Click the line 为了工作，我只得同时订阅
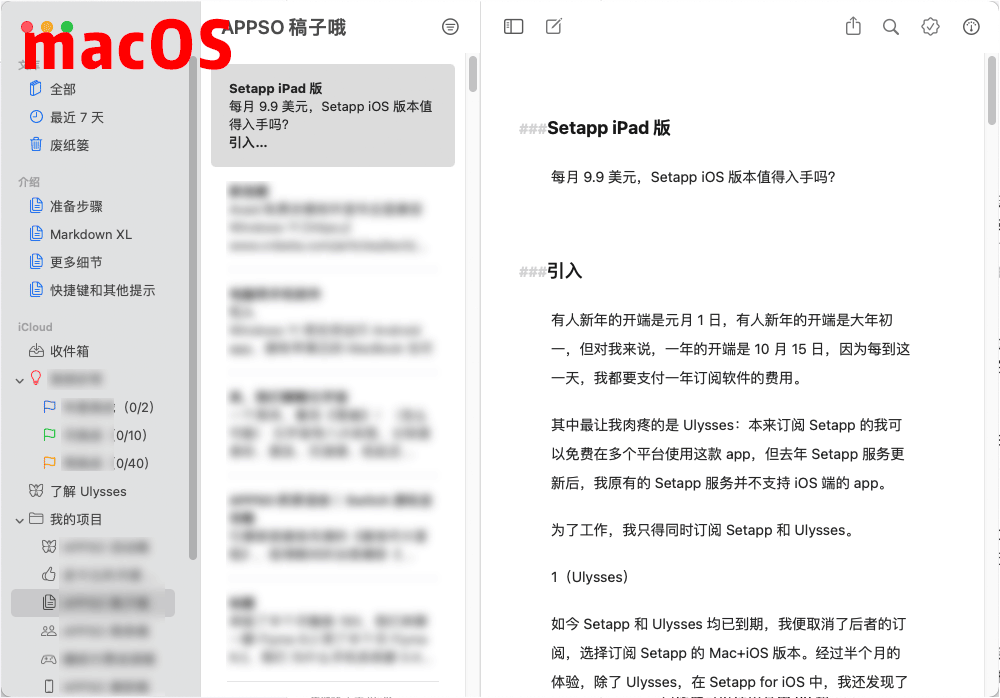Viewport: 1000px width, 698px height. pos(703,530)
